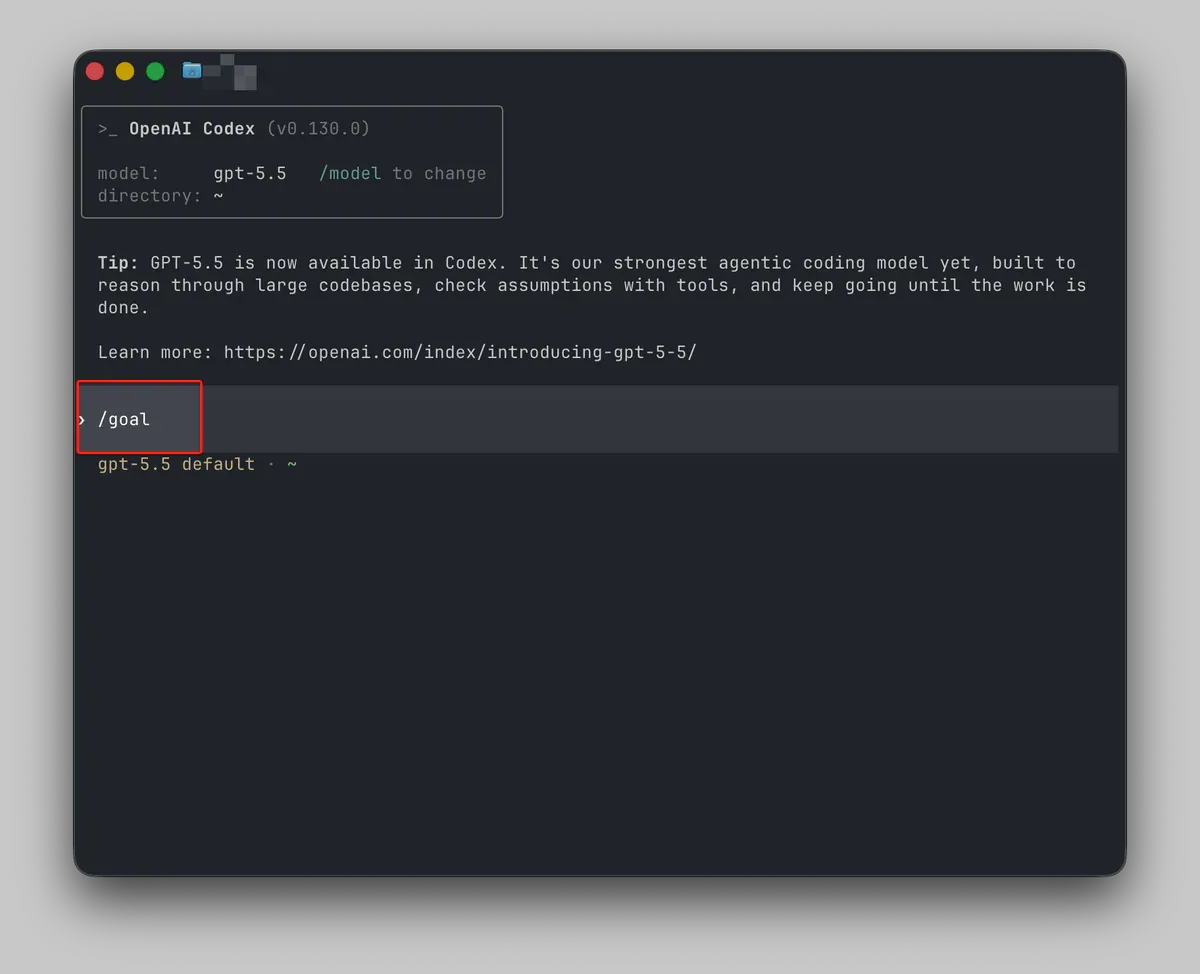This screenshot has height=974, width=1200.
Task: Click the 'Learn more:' text
Action: click(x=155, y=352)
